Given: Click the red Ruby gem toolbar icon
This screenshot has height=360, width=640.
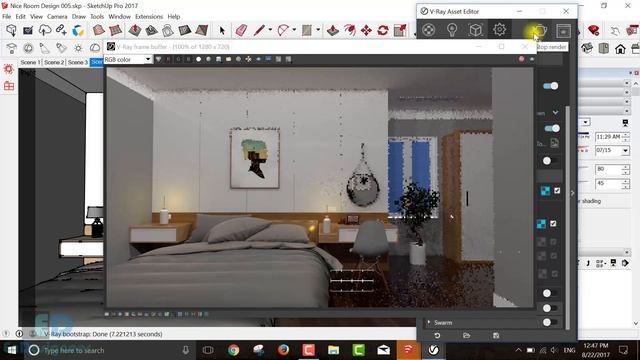Looking at the screenshot, I should click(x=593, y=30).
